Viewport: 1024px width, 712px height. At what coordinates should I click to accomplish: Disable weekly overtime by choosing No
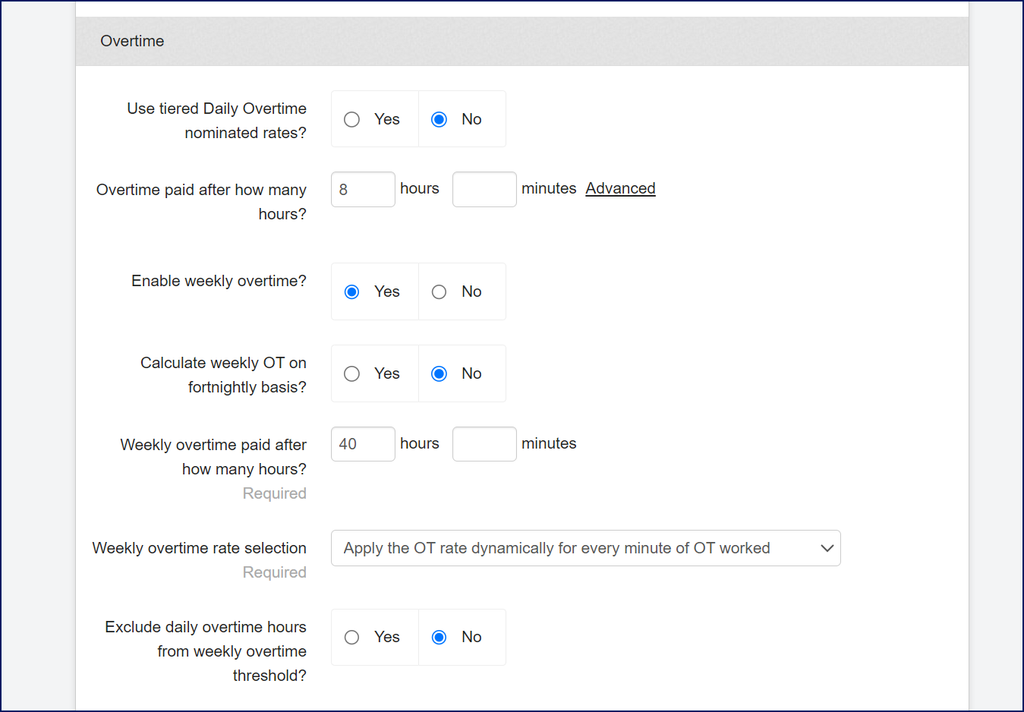click(439, 292)
